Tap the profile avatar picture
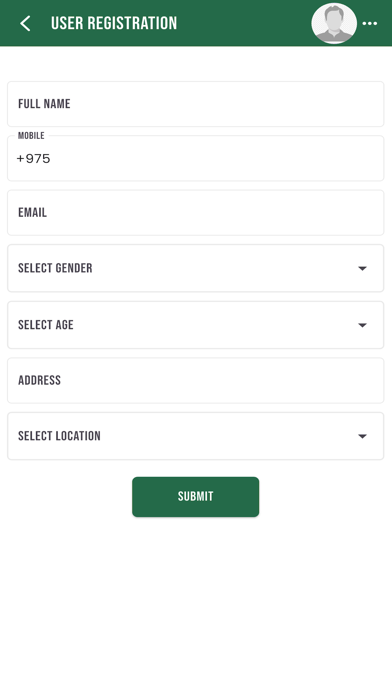 [334, 24]
